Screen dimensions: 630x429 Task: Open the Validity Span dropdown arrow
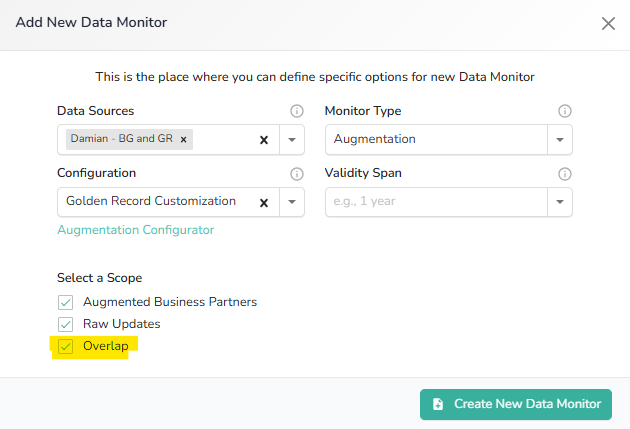click(560, 202)
